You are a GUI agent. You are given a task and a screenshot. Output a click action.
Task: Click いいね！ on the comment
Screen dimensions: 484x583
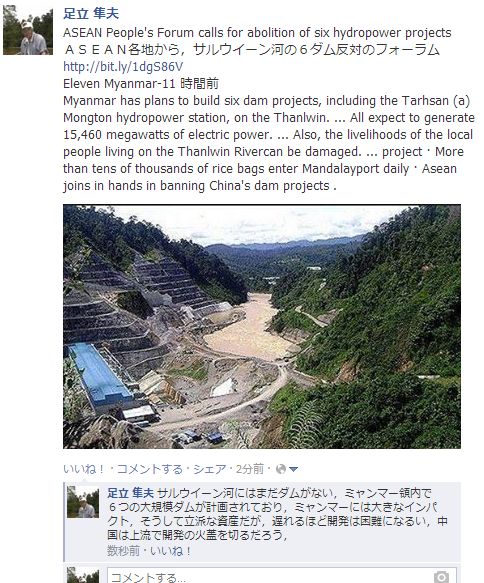[171, 551]
